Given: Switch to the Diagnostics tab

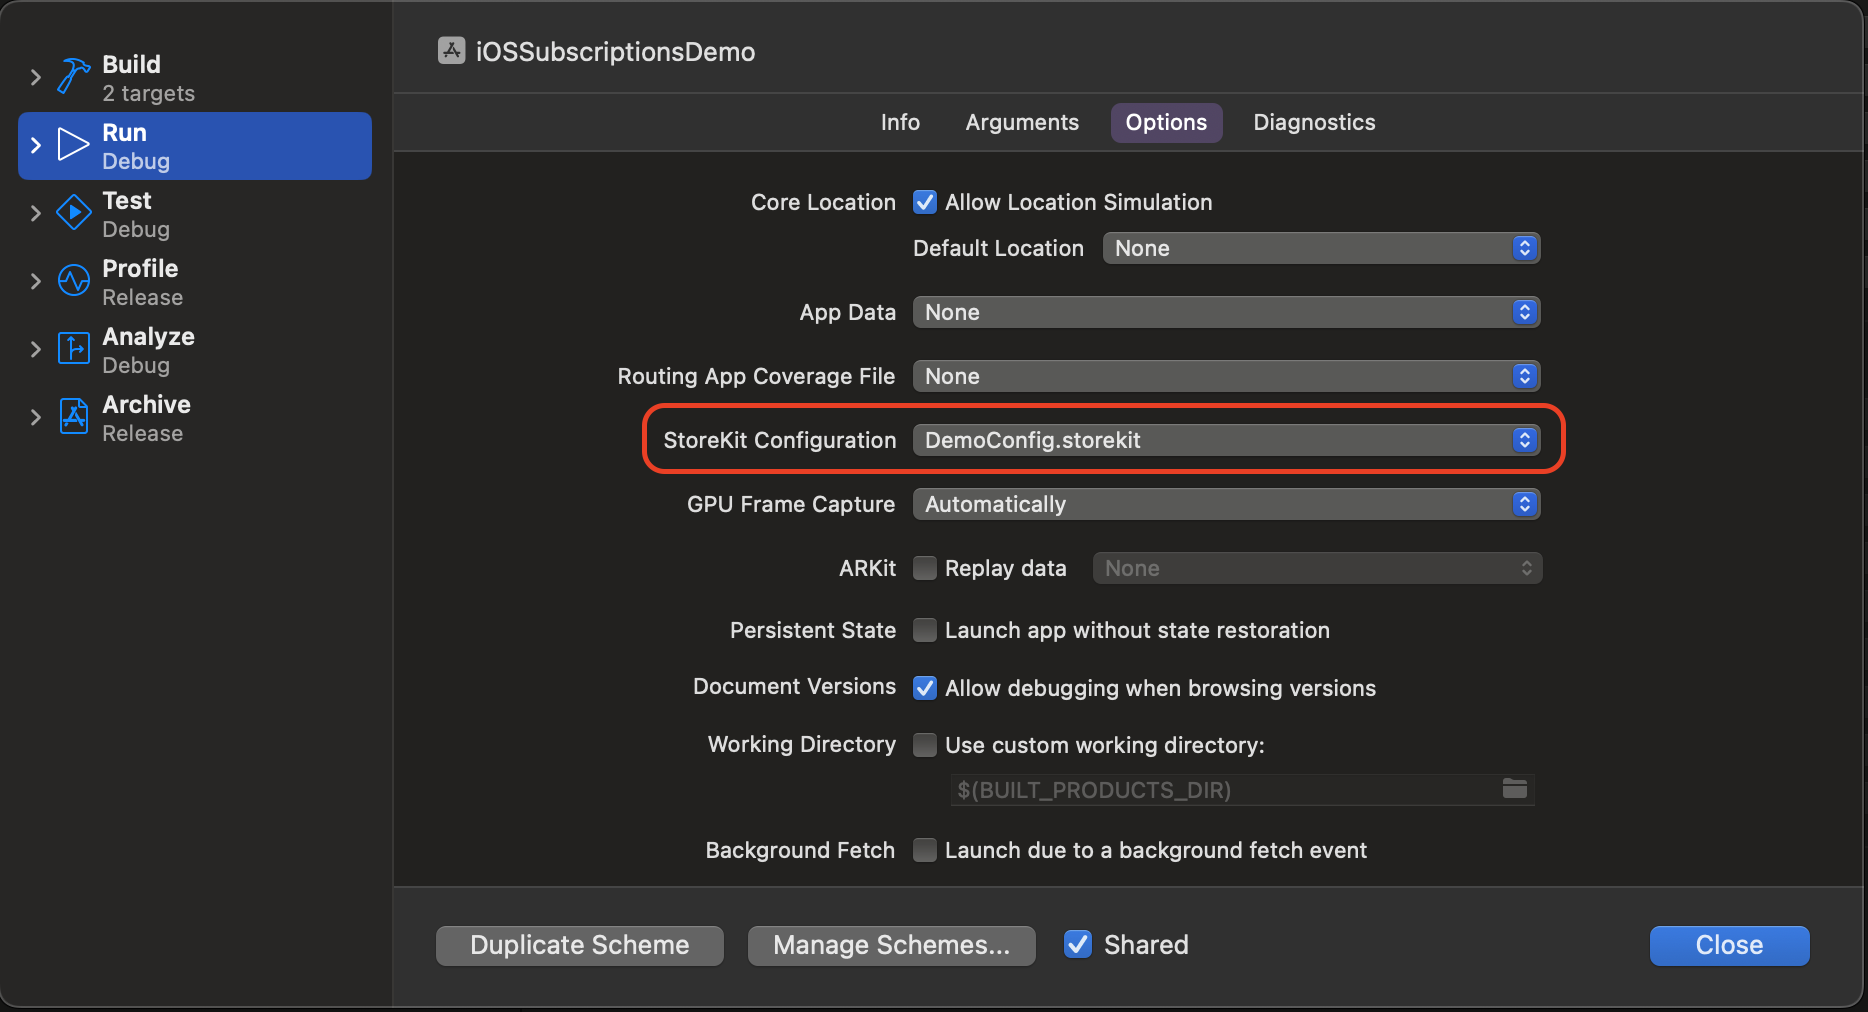Looking at the screenshot, I should (x=1313, y=122).
